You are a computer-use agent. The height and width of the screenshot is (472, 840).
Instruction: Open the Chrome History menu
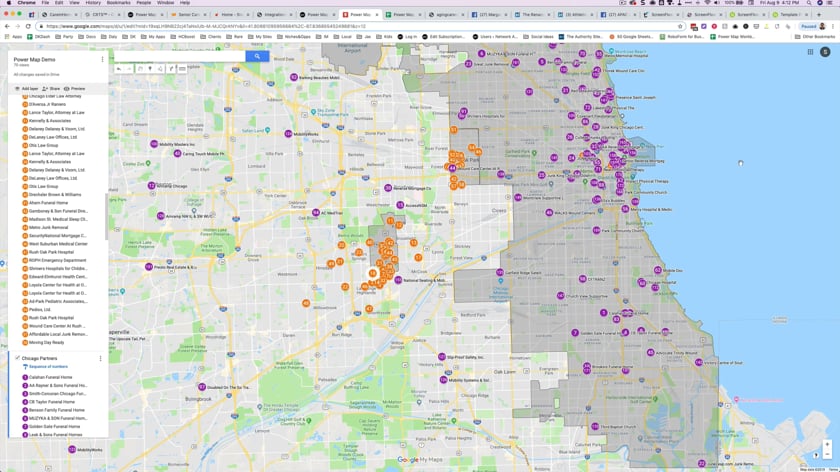(x=93, y=3)
